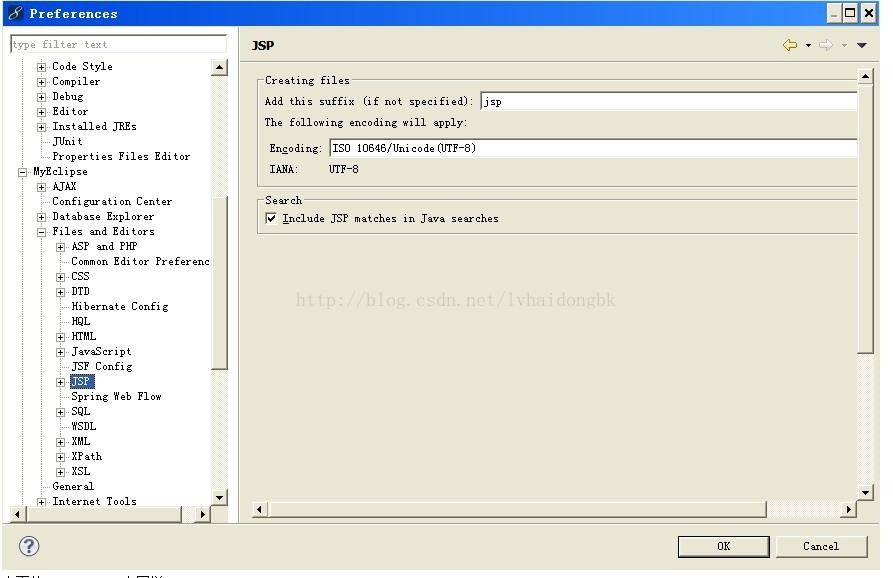The image size is (893, 578).
Task: Click the JSP page horizontal scrollbar thumb
Action: pos(517,509)
